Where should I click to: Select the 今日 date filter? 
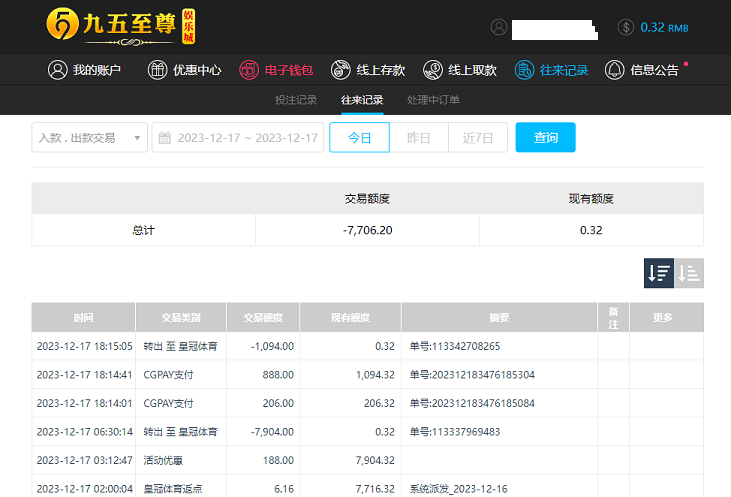point(359,138)
